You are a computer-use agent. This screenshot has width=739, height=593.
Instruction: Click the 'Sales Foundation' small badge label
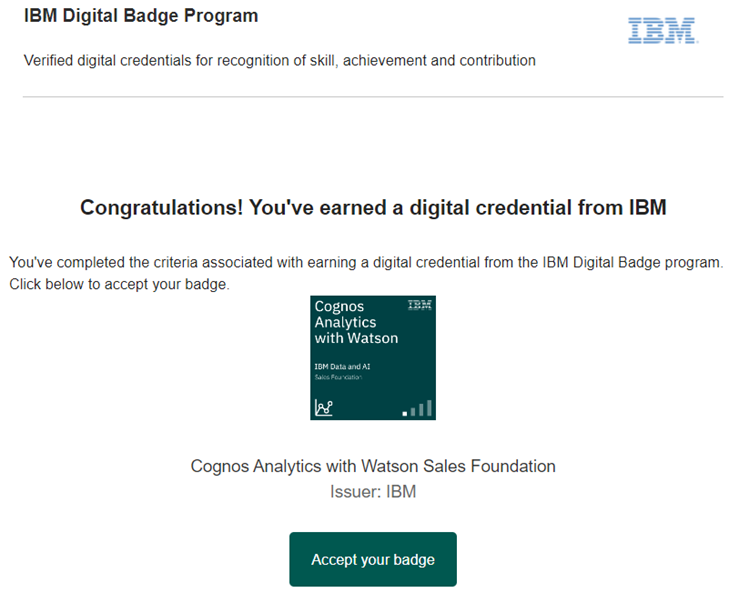pos(338,377)
